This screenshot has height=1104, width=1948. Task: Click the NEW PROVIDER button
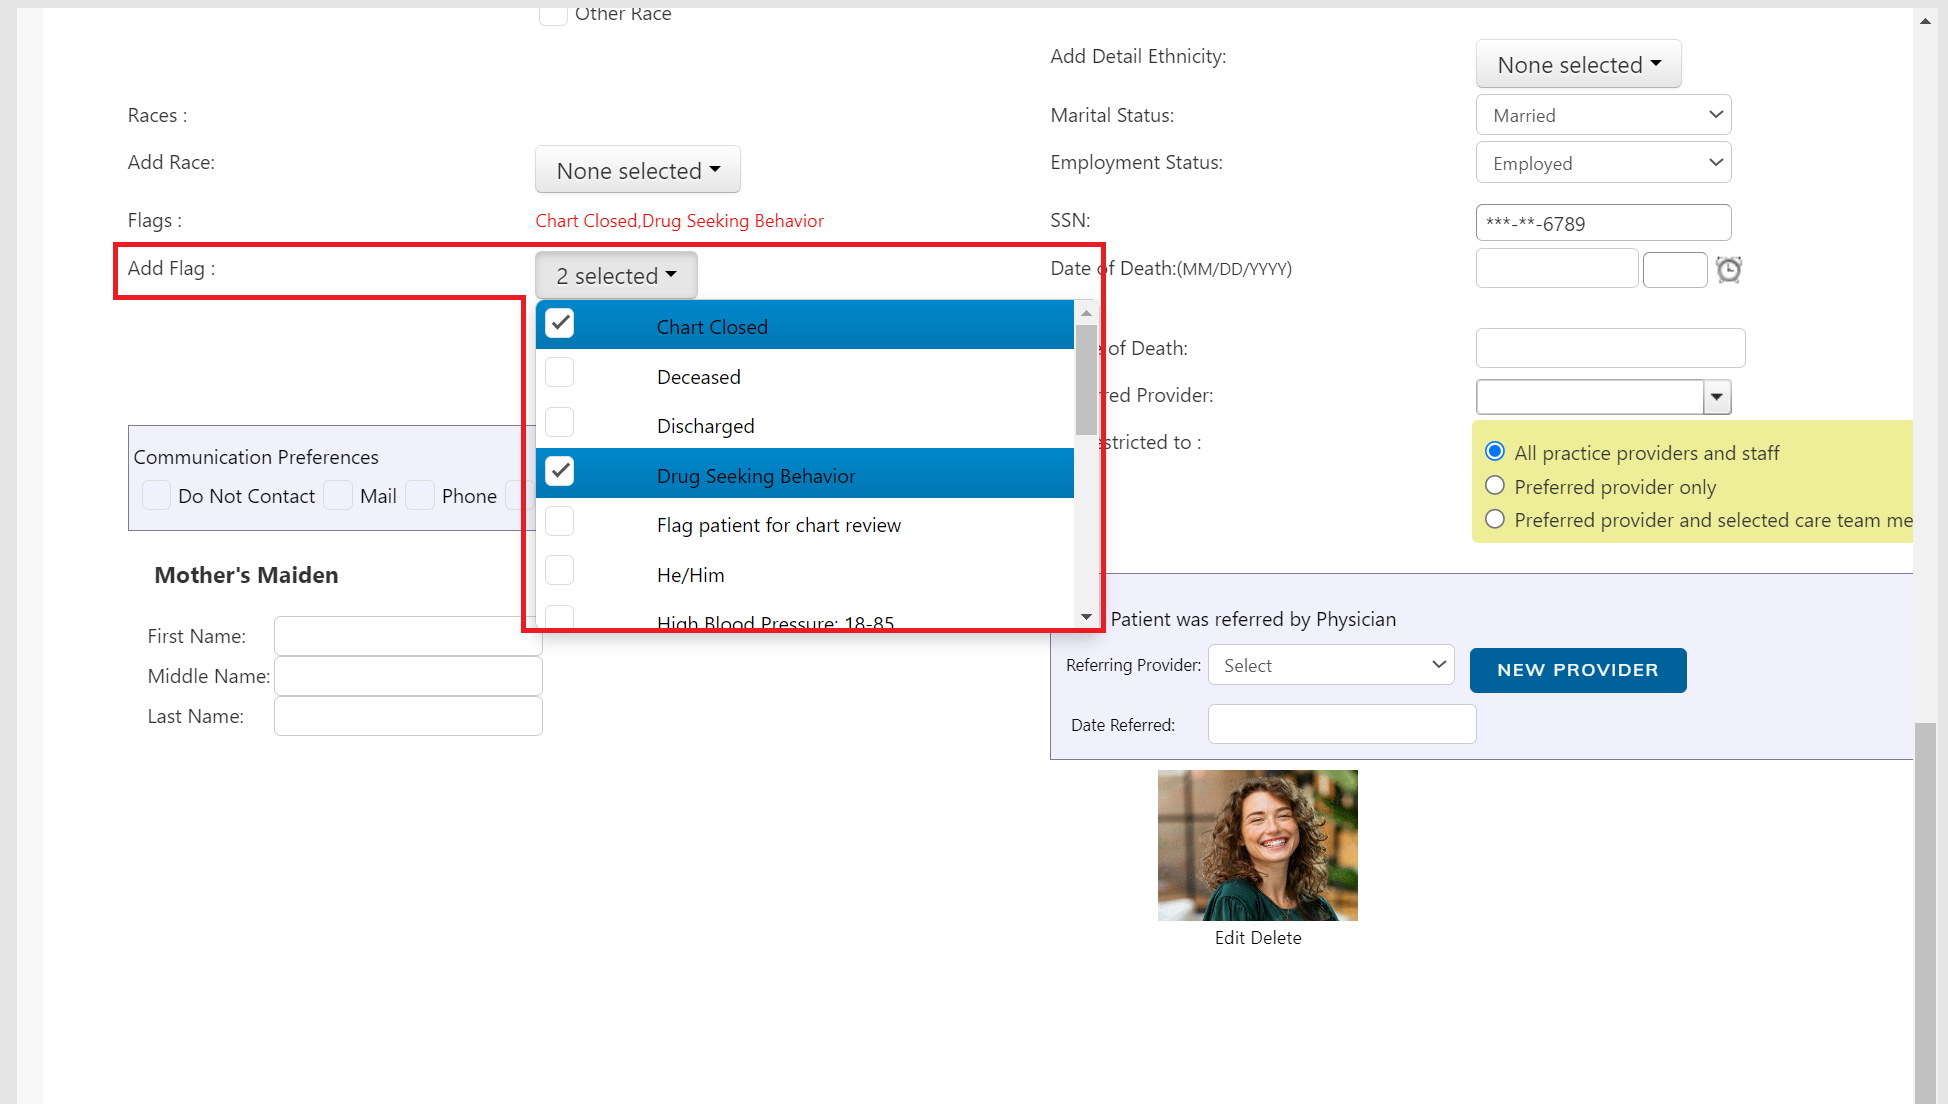click(1577, 670)
